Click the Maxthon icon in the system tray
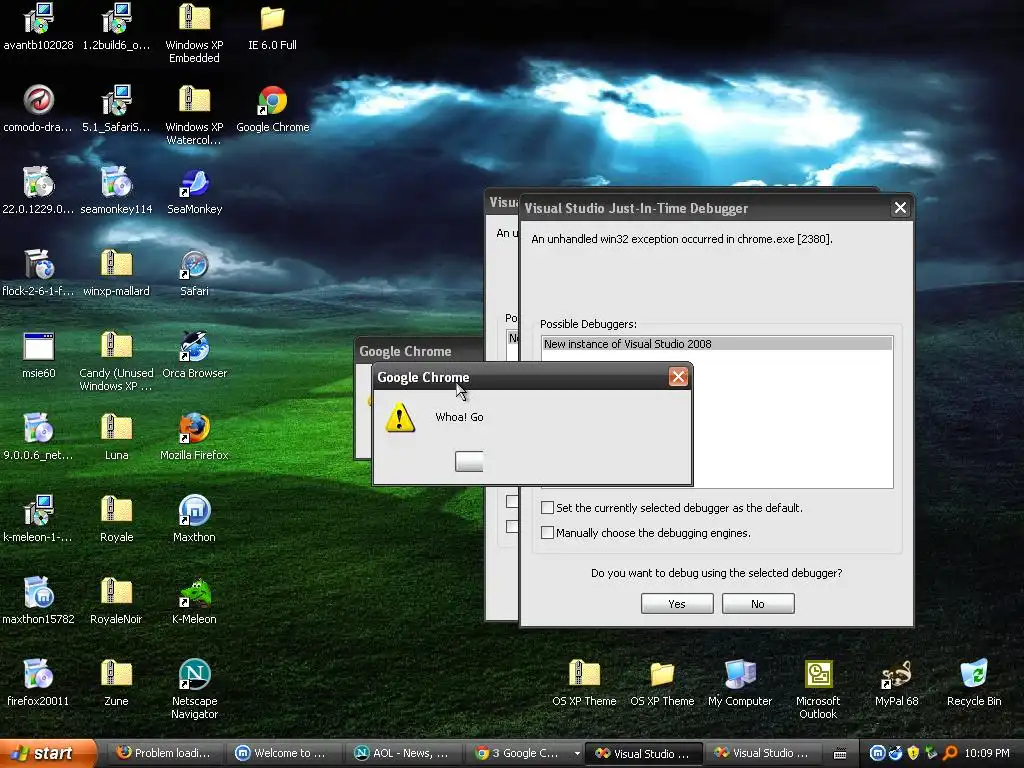1024x768 pixels. (877, 753)
